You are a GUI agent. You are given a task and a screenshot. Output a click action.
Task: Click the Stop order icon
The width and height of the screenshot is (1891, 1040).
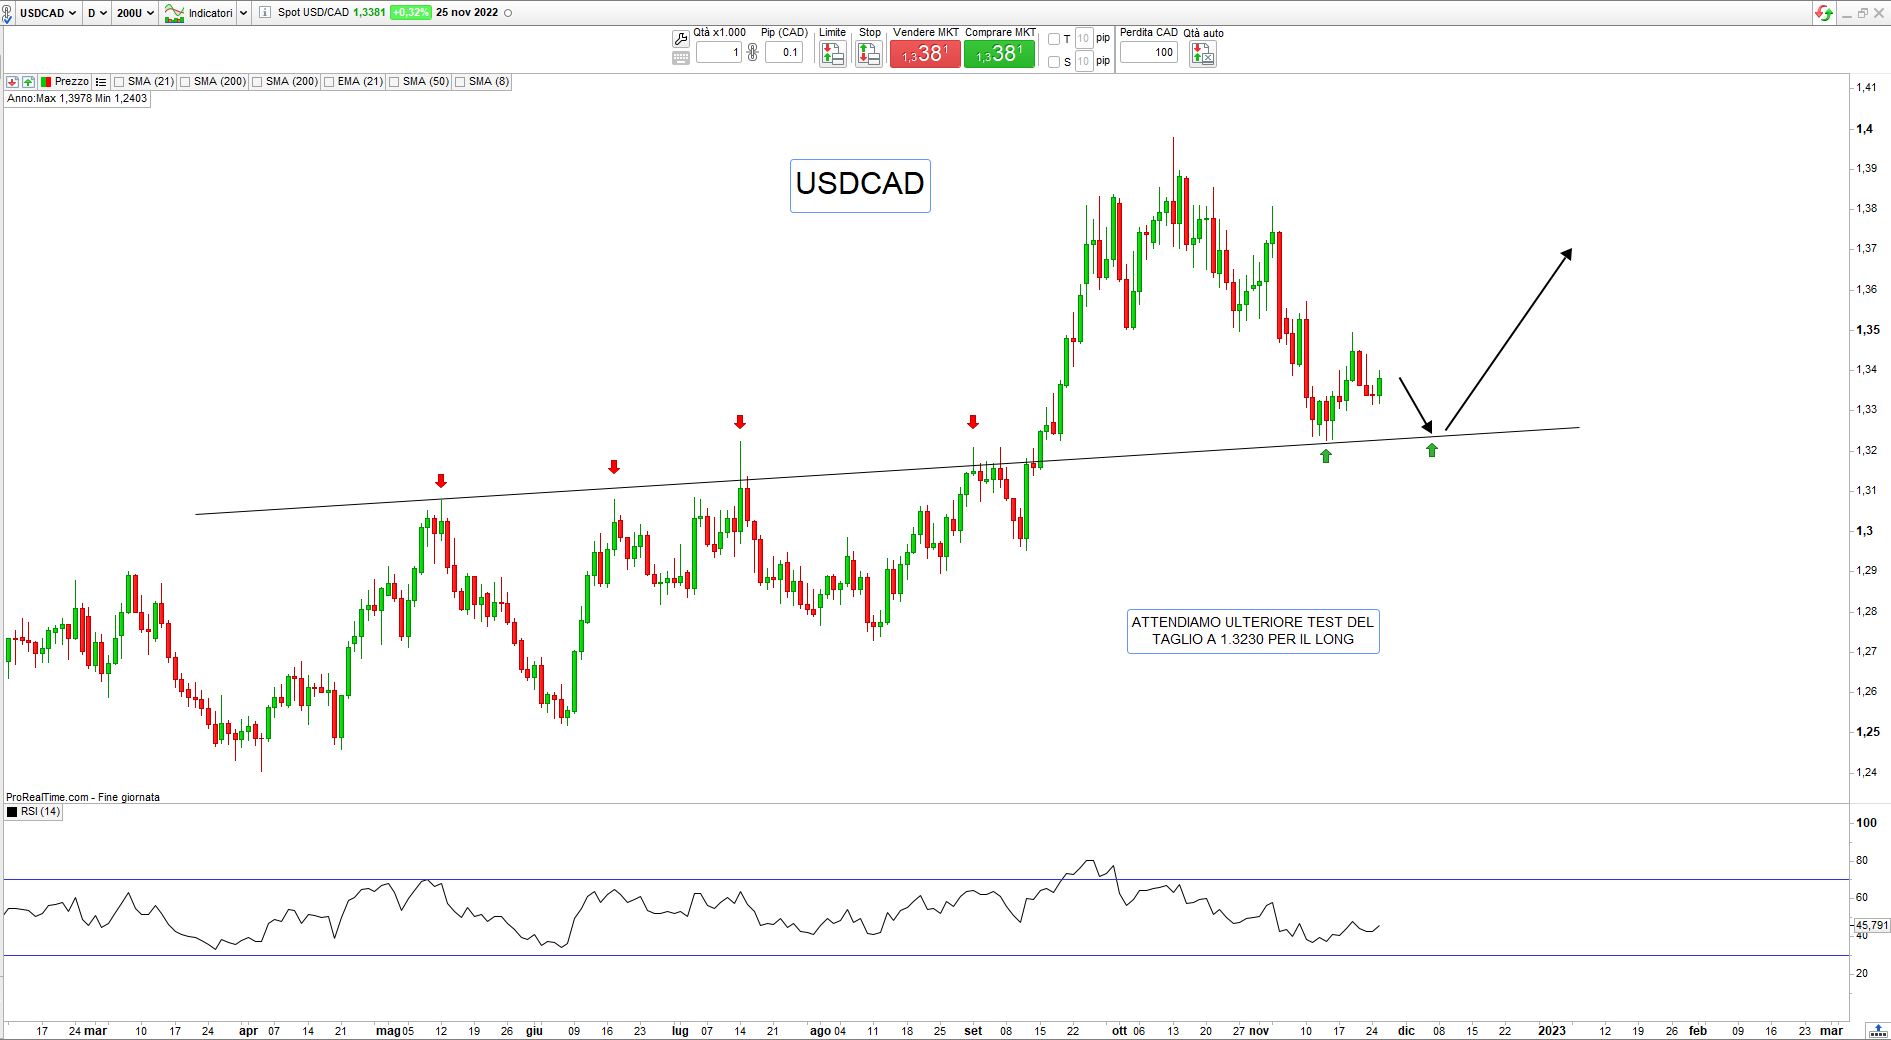869,54
